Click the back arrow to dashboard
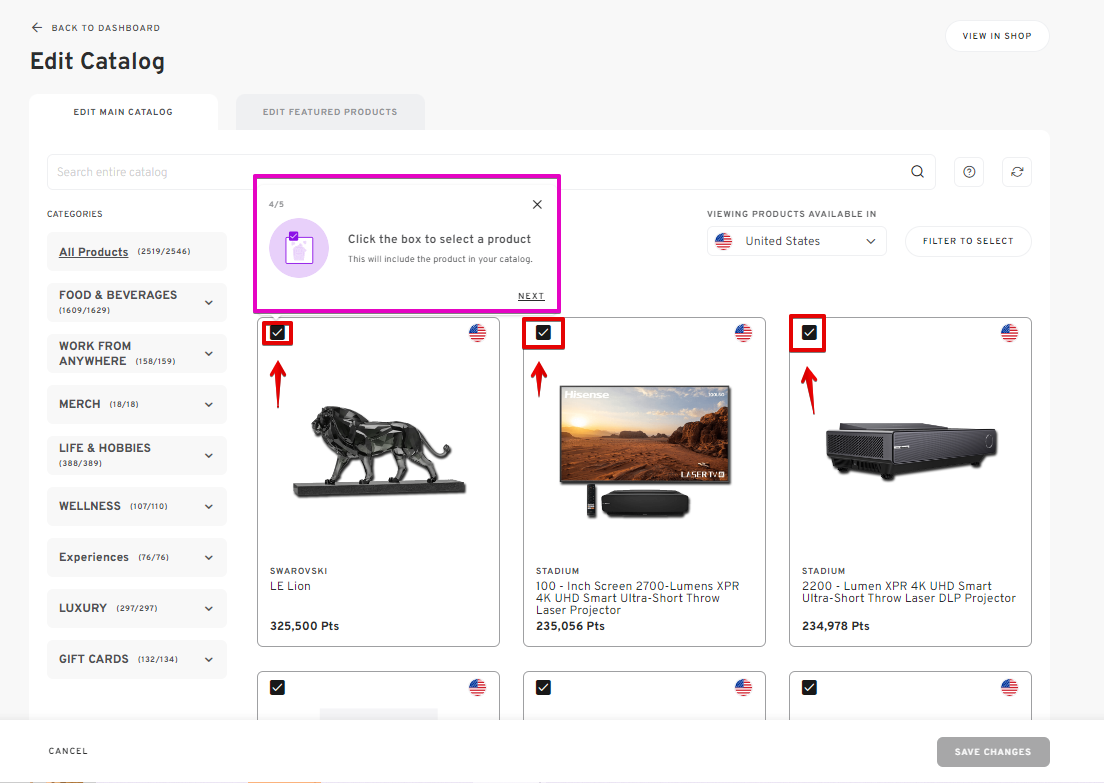Screen dimensions: 1104x783 pos(37,27)
